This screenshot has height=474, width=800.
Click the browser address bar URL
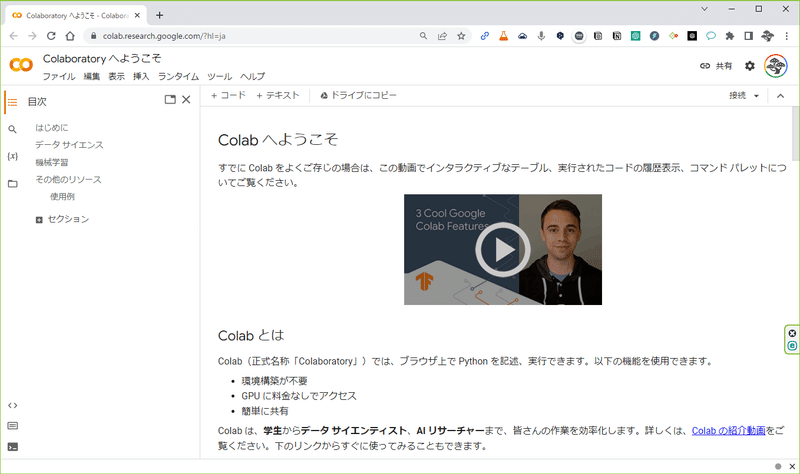click(x=164, y=36)
